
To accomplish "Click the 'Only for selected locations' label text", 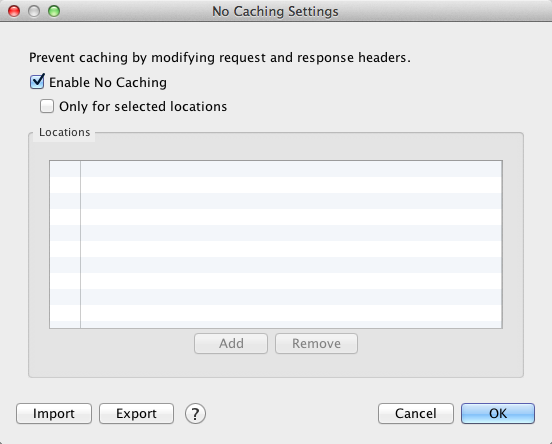I will [x=143, y=106].
